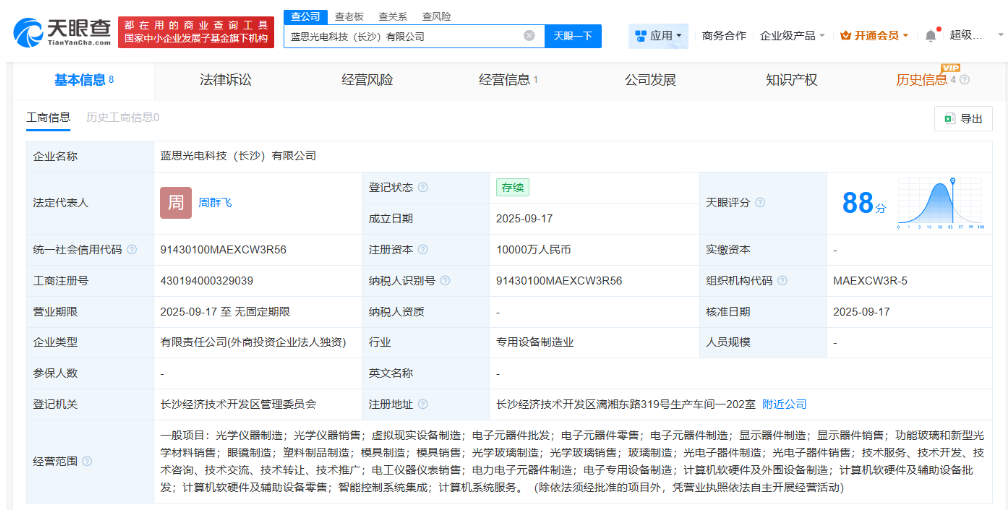Click the help icon next to 经营范围
The width and height of the screenshot is (1008, 522).
(87, 461)
